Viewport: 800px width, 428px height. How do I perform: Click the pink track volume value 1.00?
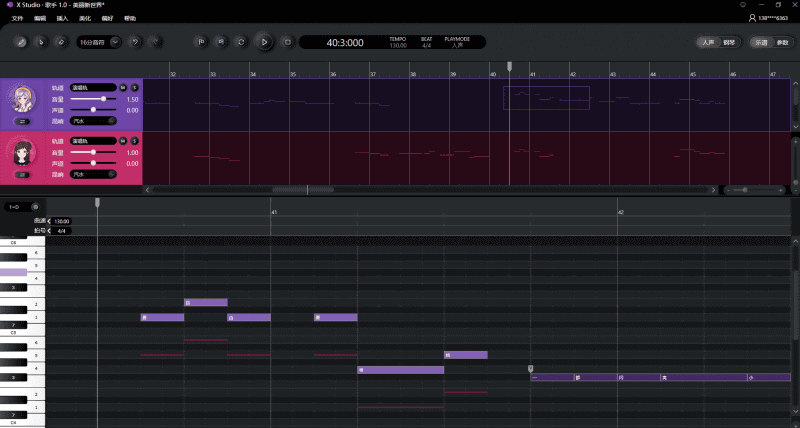132,153
